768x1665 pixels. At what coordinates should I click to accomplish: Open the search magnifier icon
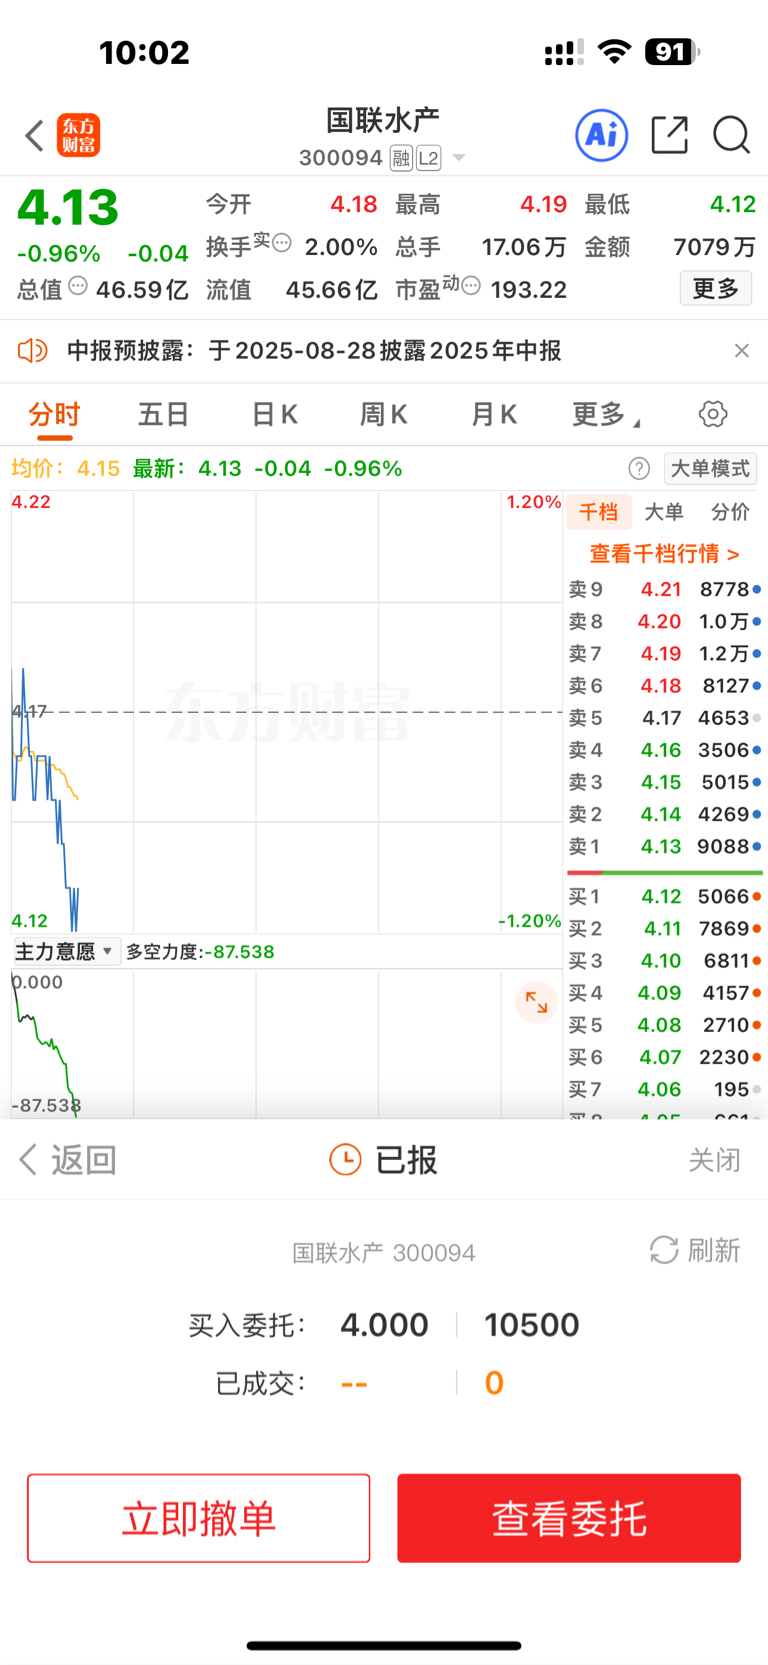click(731, 134)
